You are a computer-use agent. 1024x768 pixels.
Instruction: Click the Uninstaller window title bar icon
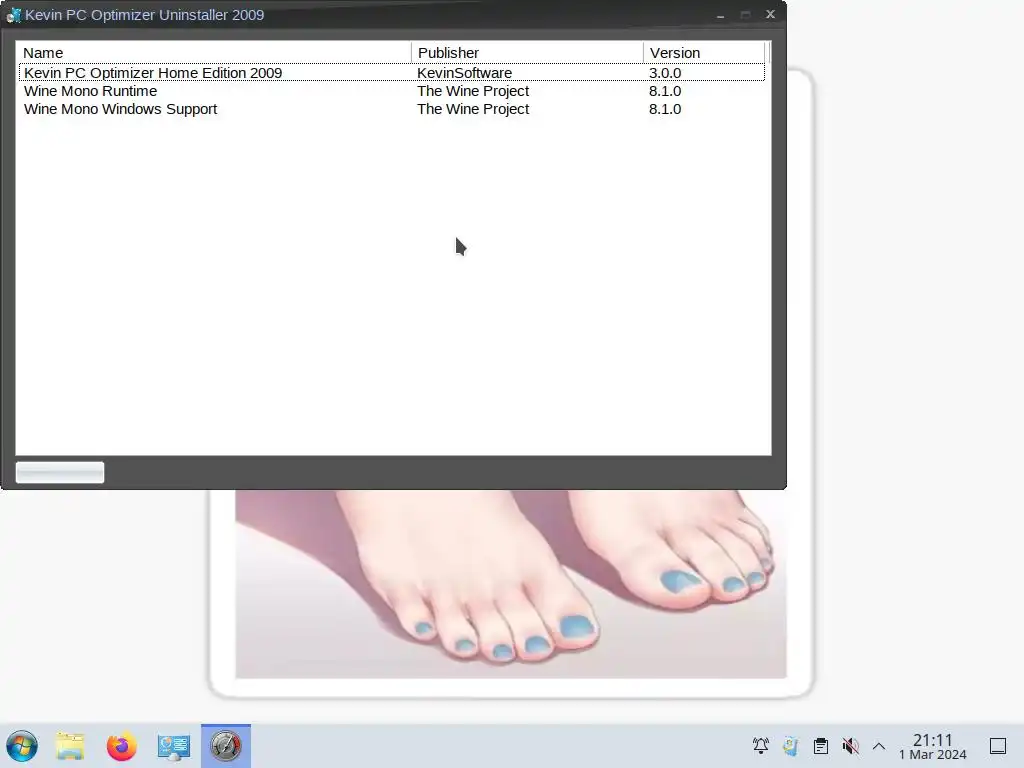point(14,14)
